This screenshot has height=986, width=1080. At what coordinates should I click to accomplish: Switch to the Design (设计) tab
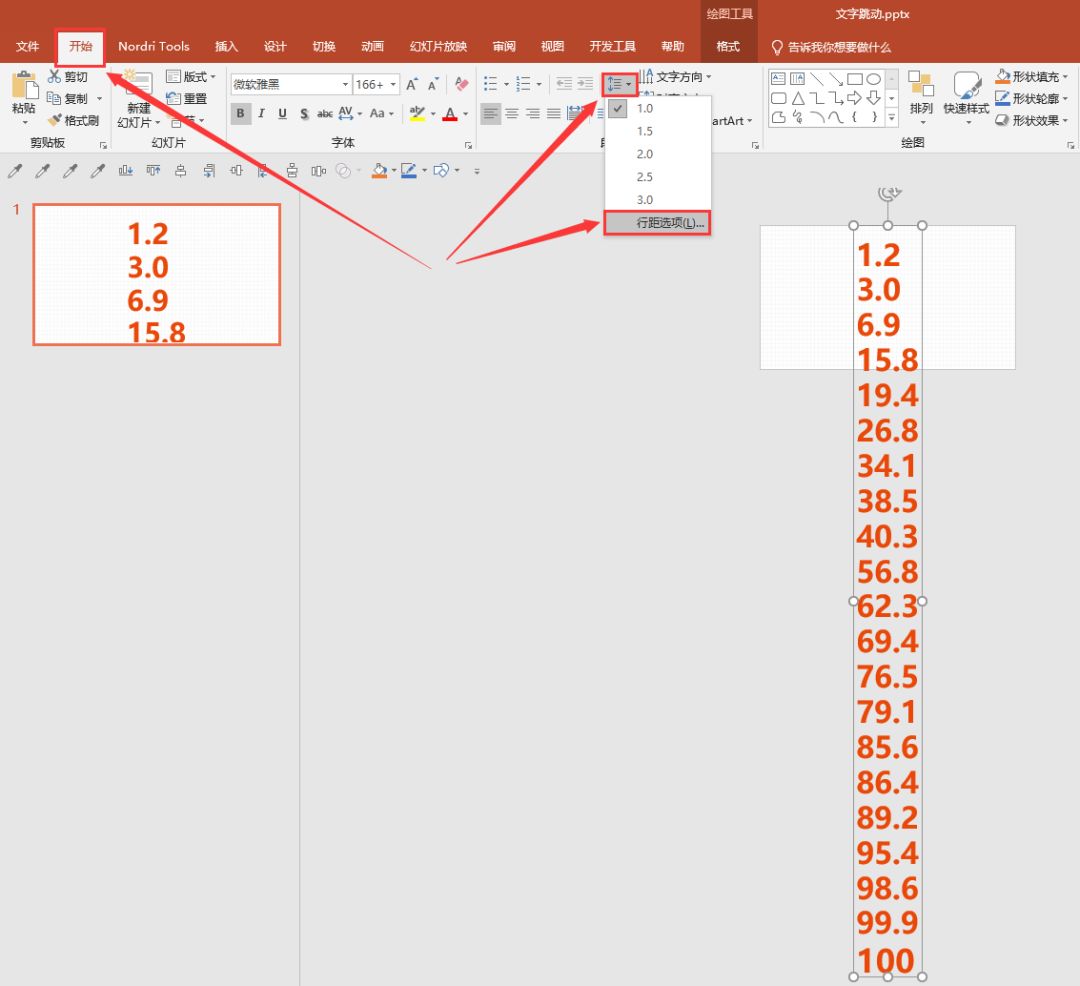click(275, 46)
